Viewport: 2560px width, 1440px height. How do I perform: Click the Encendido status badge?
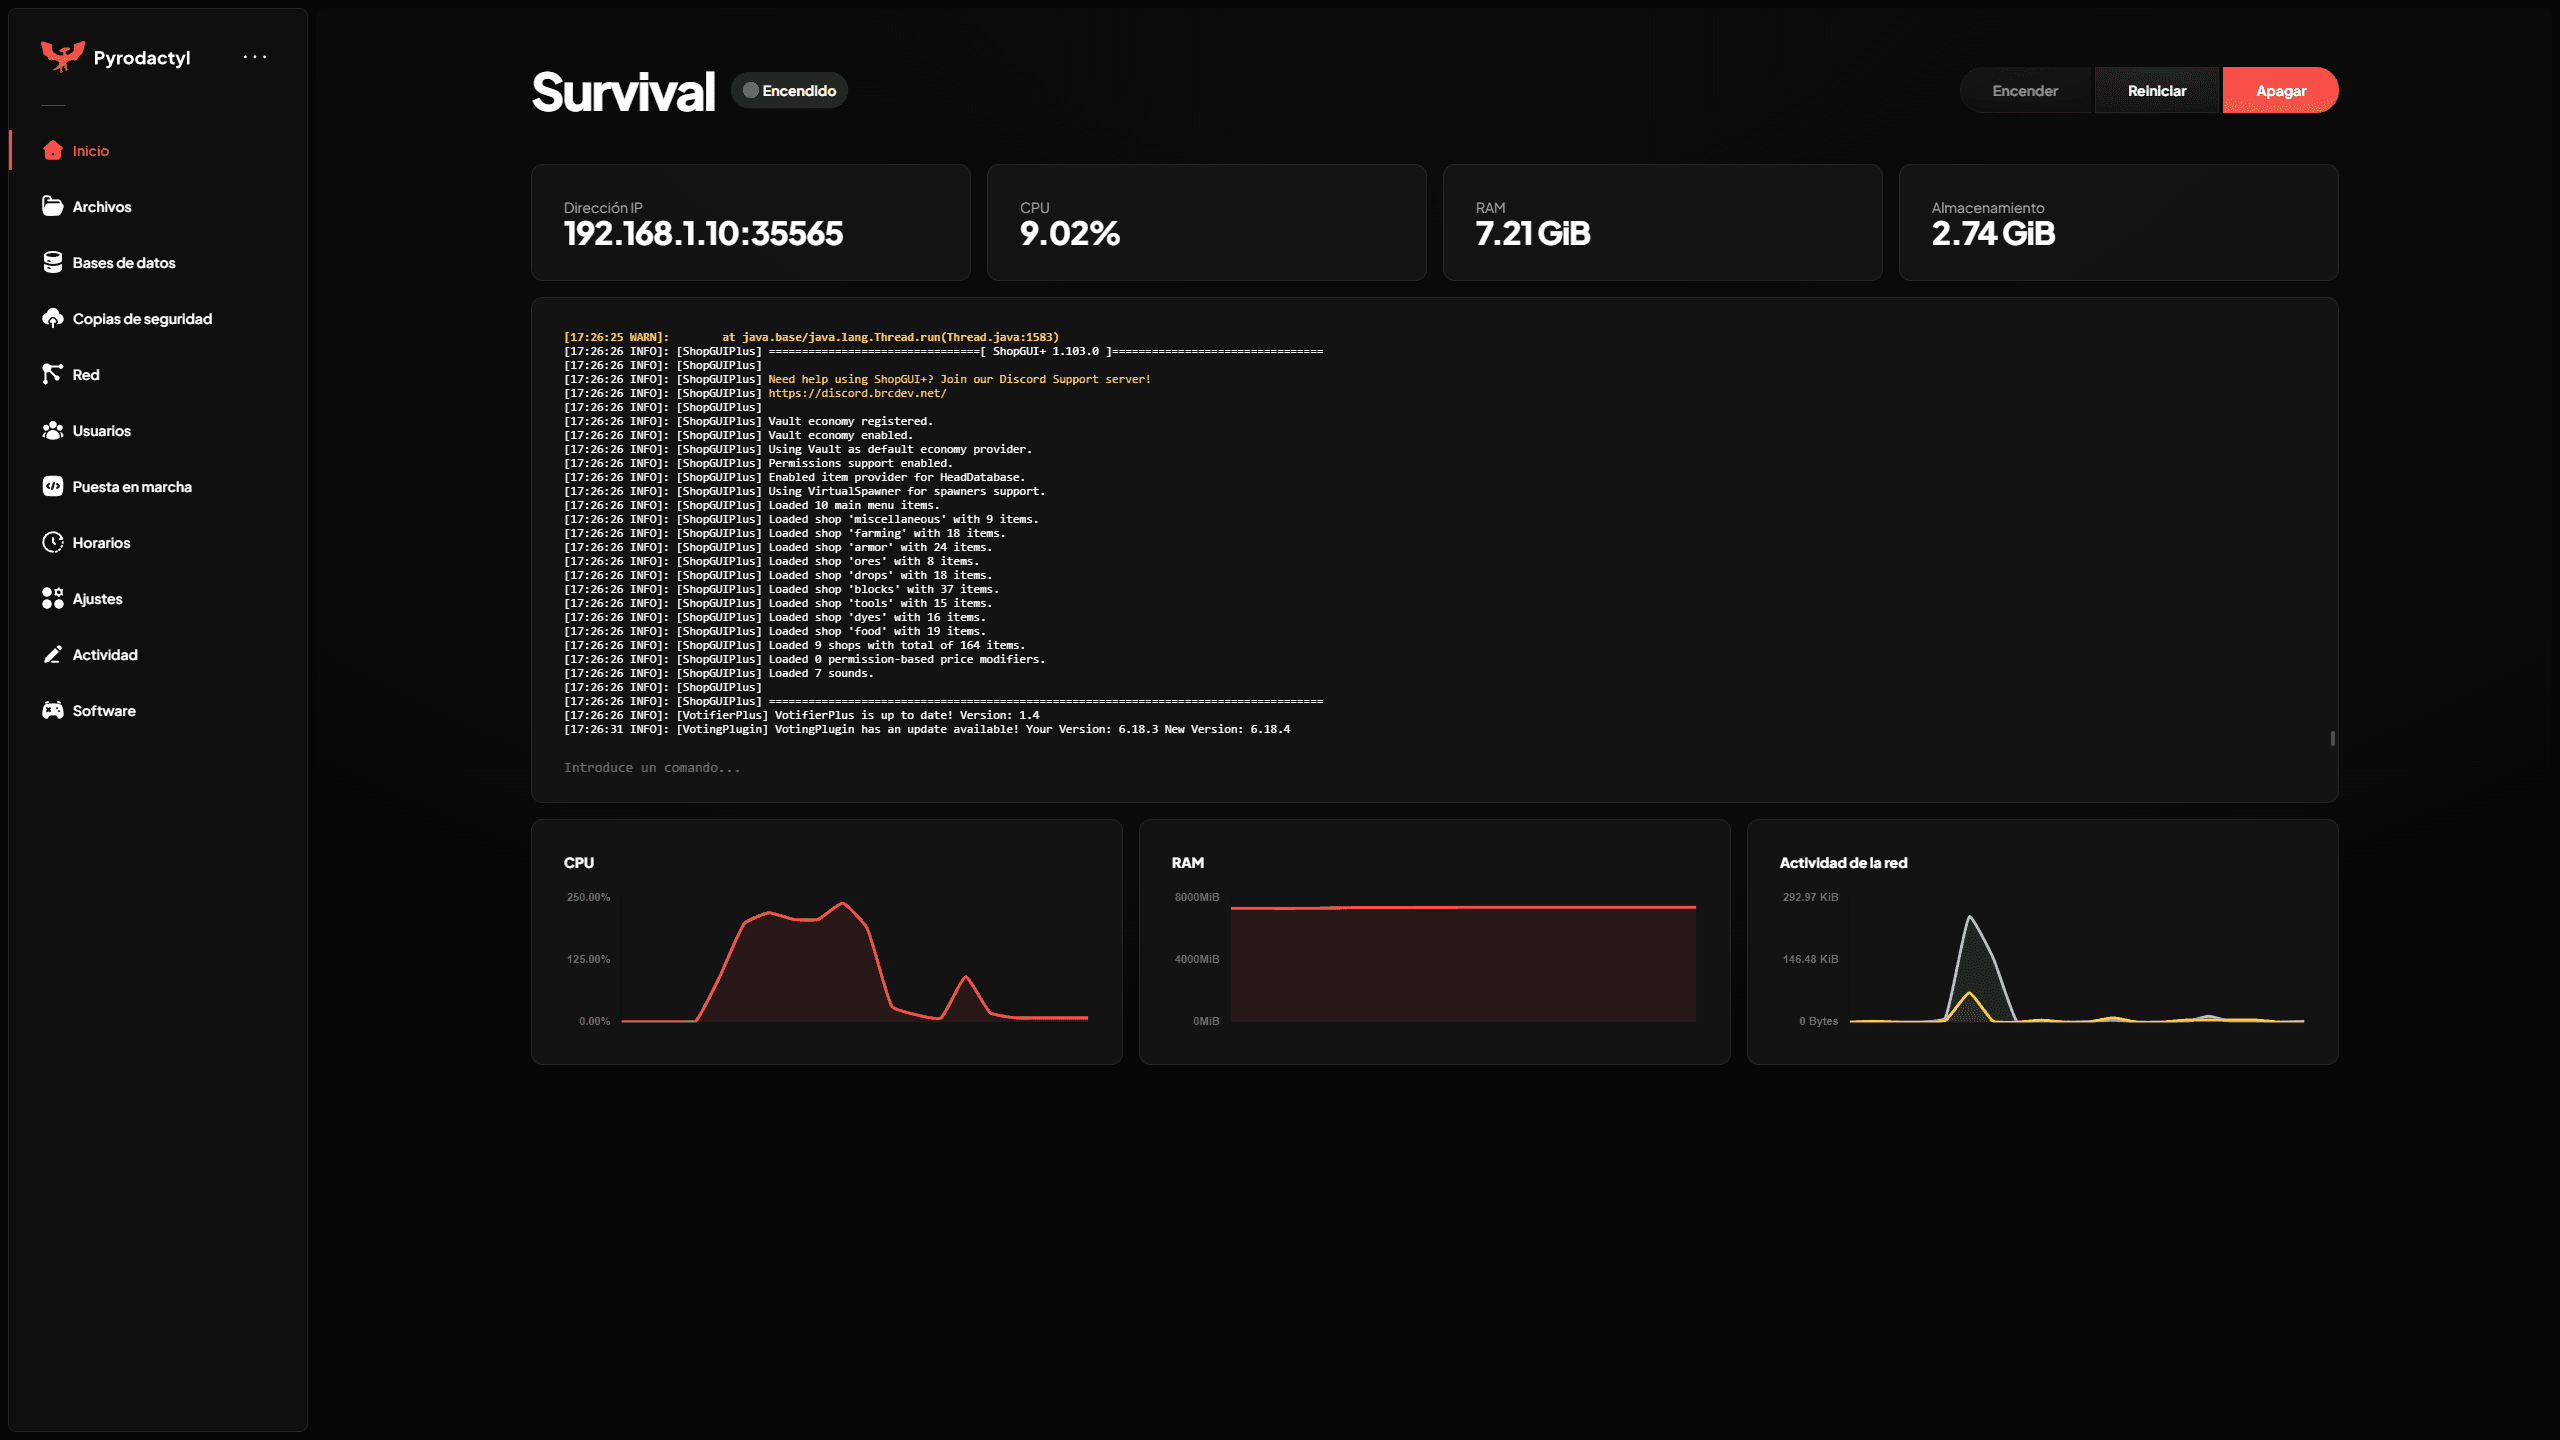pos(789,91)
